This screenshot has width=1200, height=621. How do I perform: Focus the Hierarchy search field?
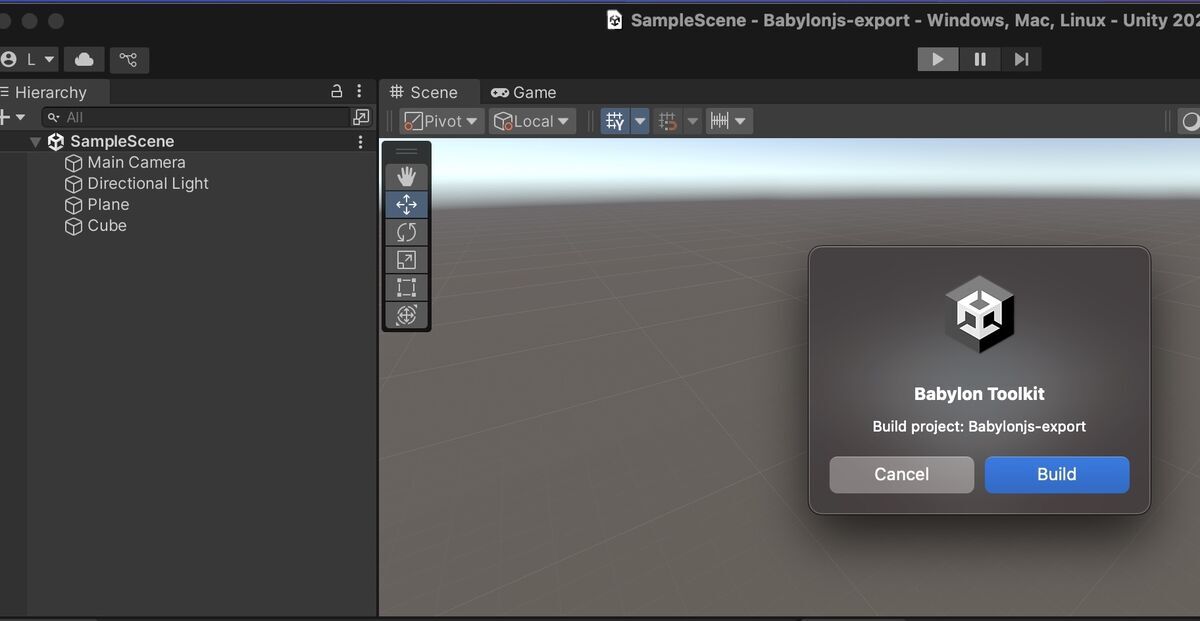click(195, 117)
